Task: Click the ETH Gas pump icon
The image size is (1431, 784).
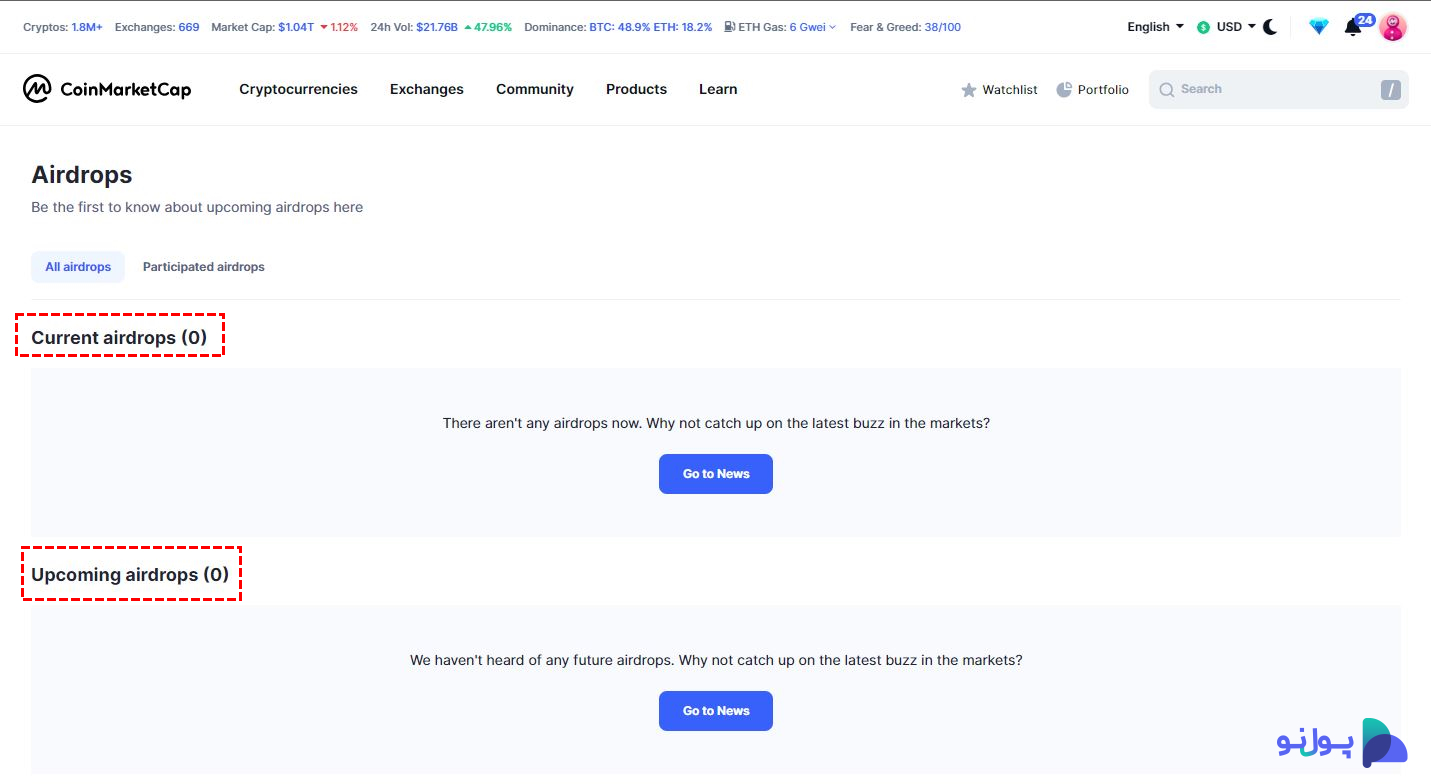Action: [730, 27]
